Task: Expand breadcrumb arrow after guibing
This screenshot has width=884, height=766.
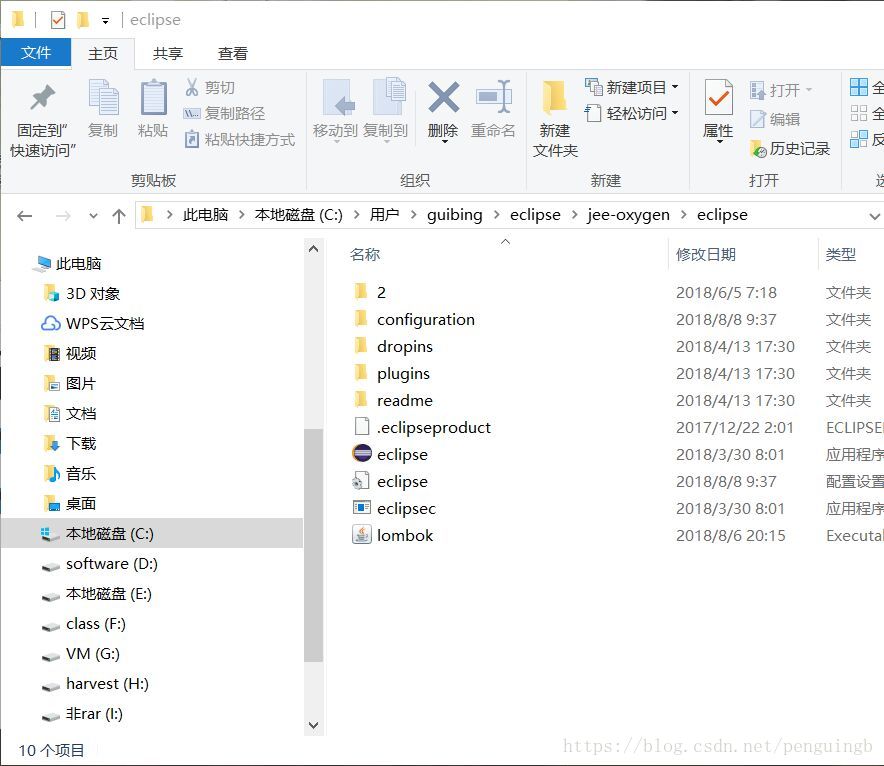Action: 496,215
